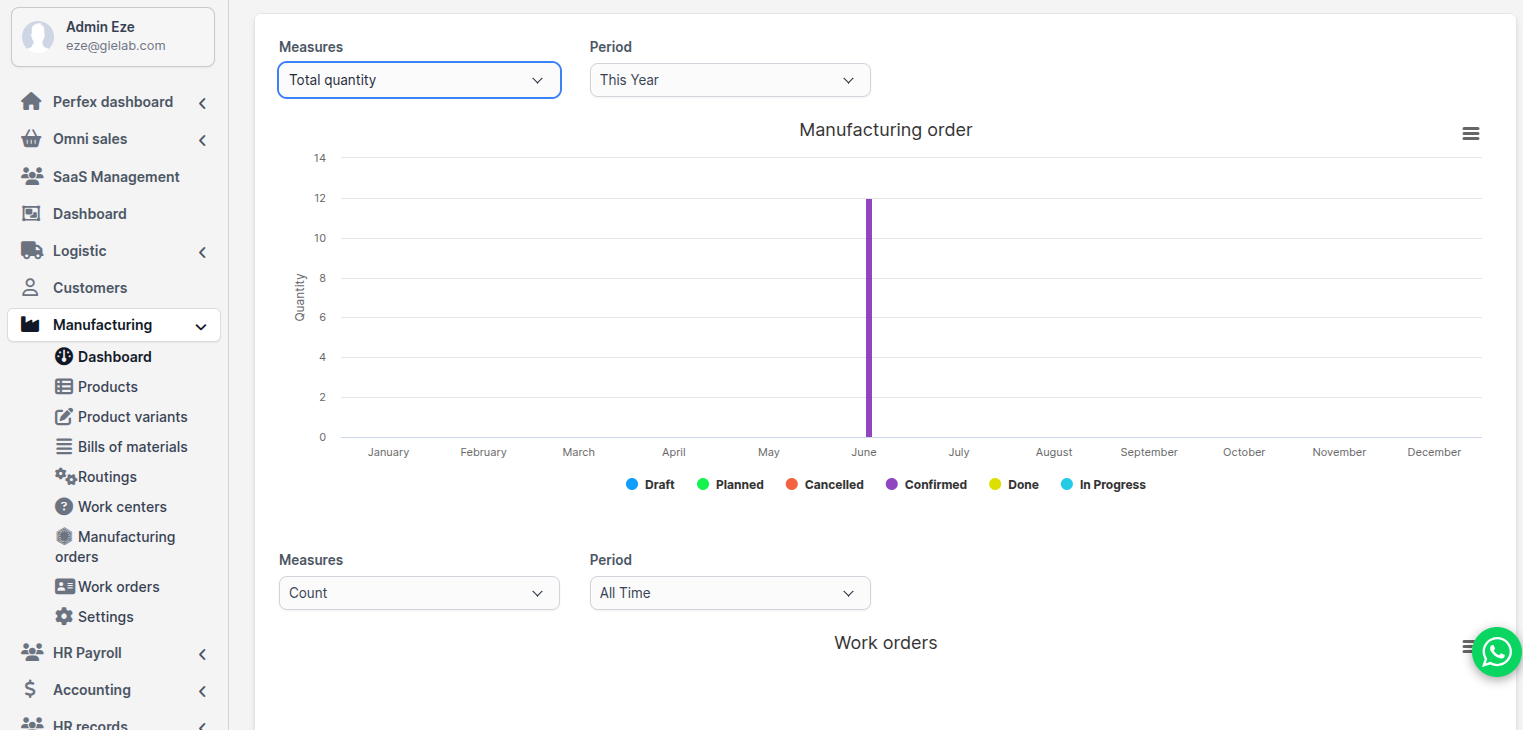The width and height of the screenshot is (1523, 730).
Task: Click the Cancelled legend color marker
Action: [x=792, y=485]
